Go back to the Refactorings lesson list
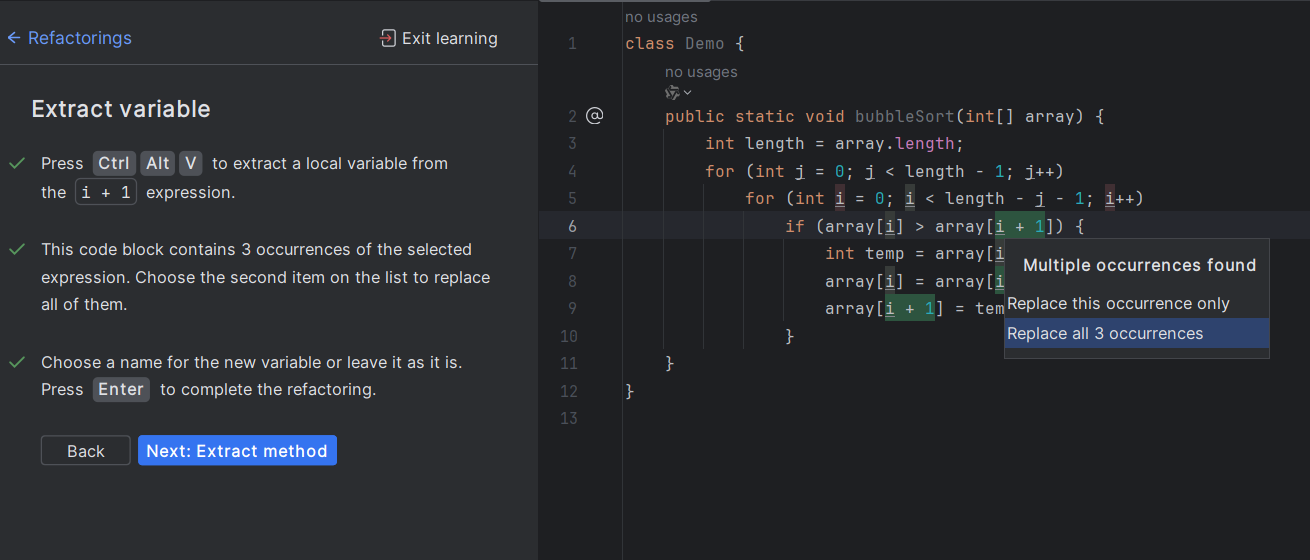The width and height of the screenshot is (1310, 560). (x=80, y=38)
